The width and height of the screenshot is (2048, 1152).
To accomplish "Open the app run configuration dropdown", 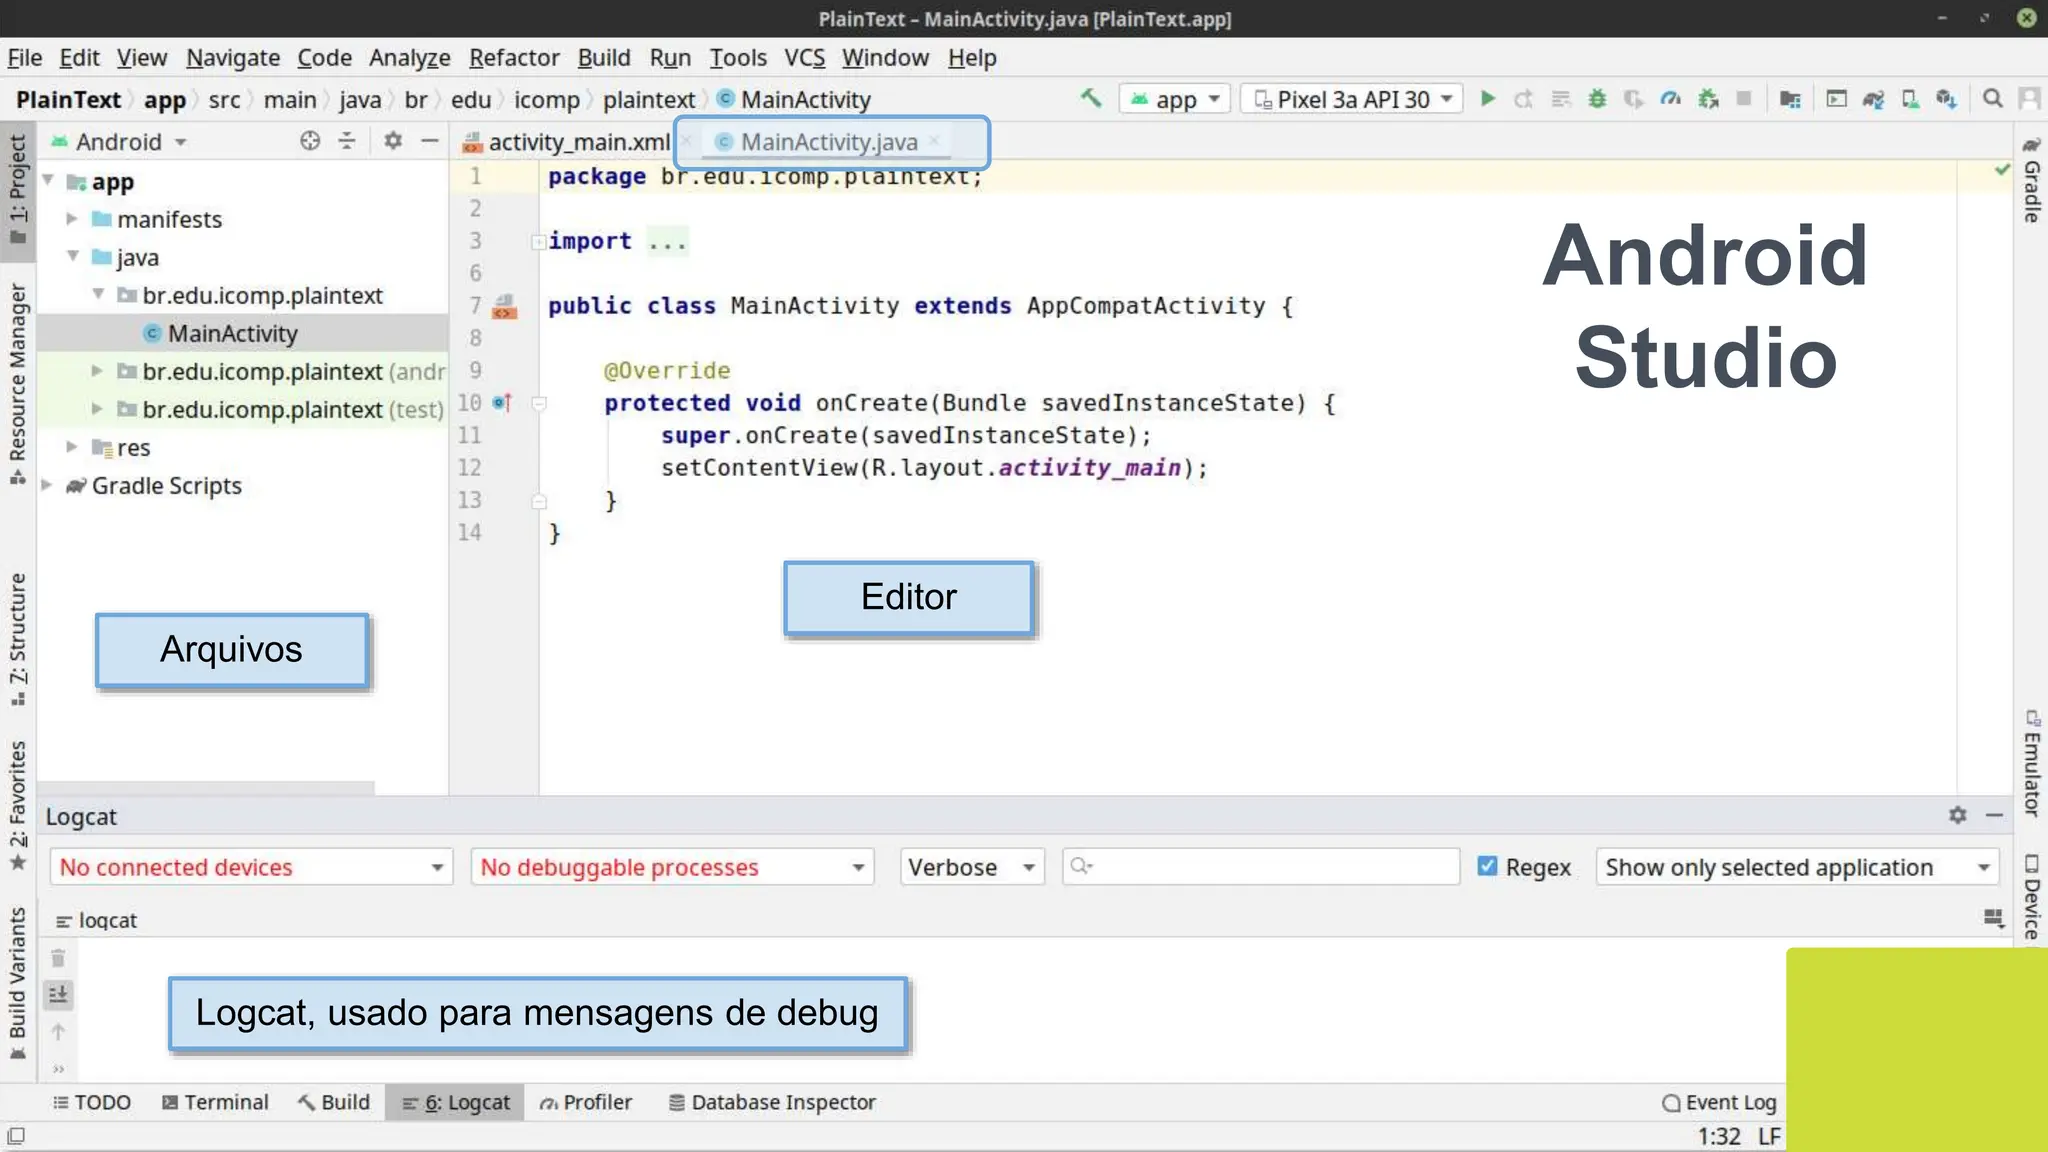I will click(x=1175, y=99).
